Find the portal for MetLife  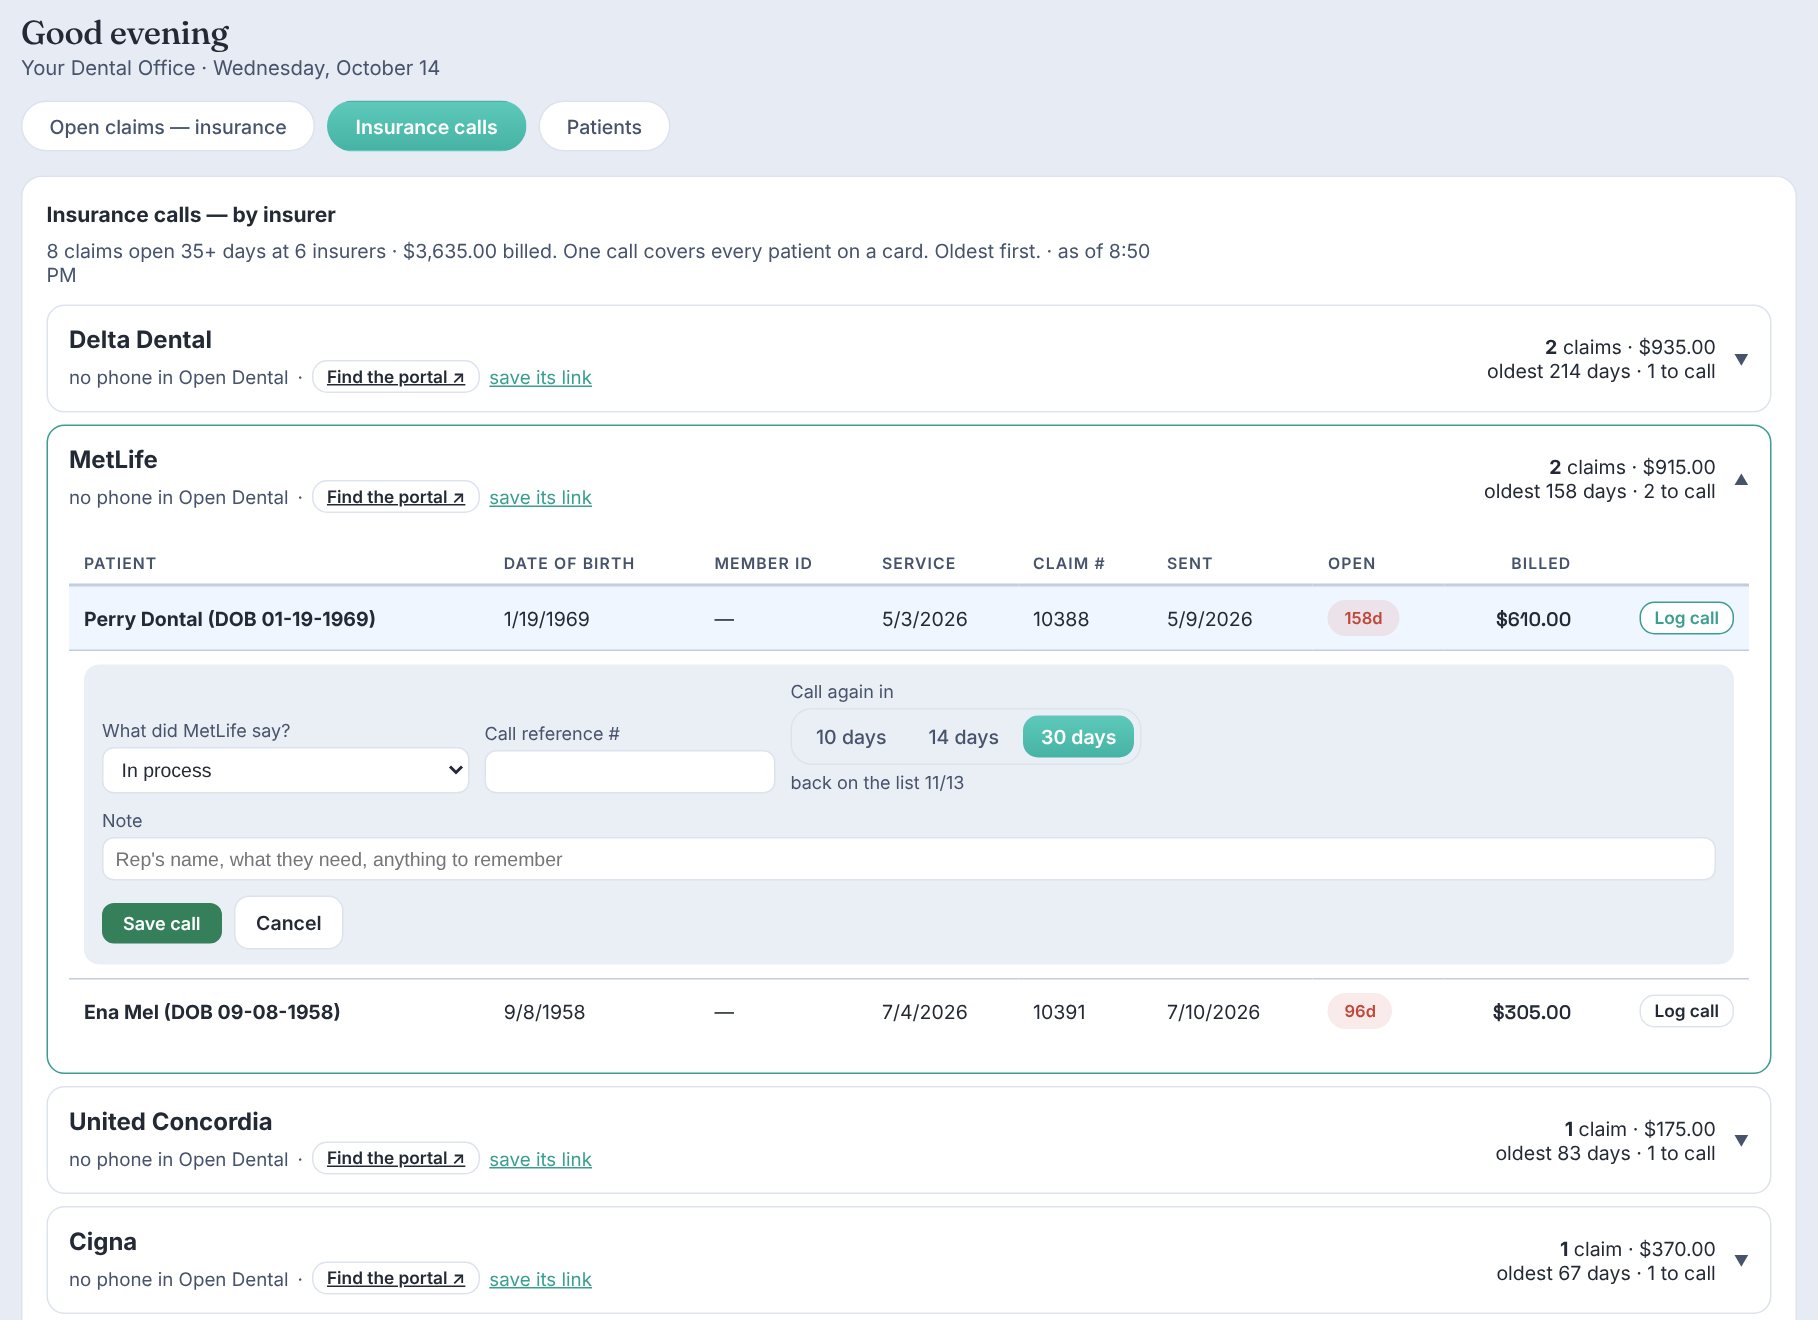396,497
